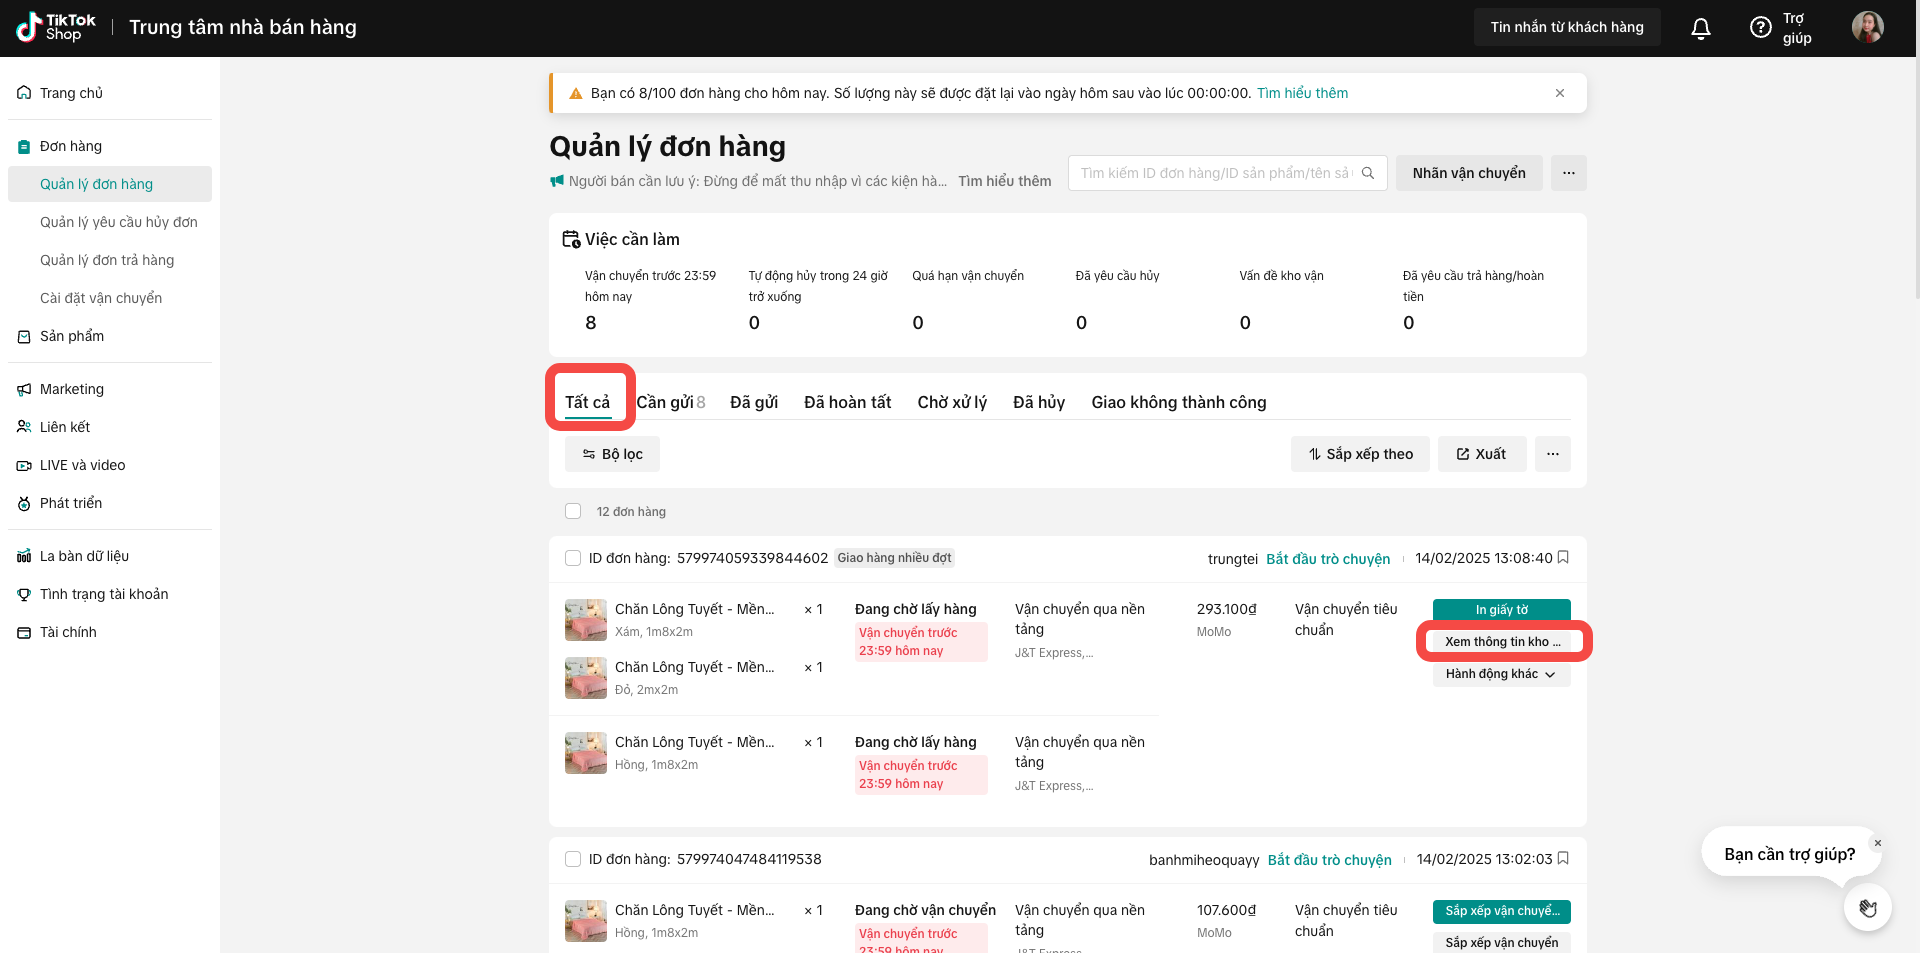This screenshot has height=953, width=1920.
Task: Switch to the Đã hủy tab
Action: (x=1038, y=402)
